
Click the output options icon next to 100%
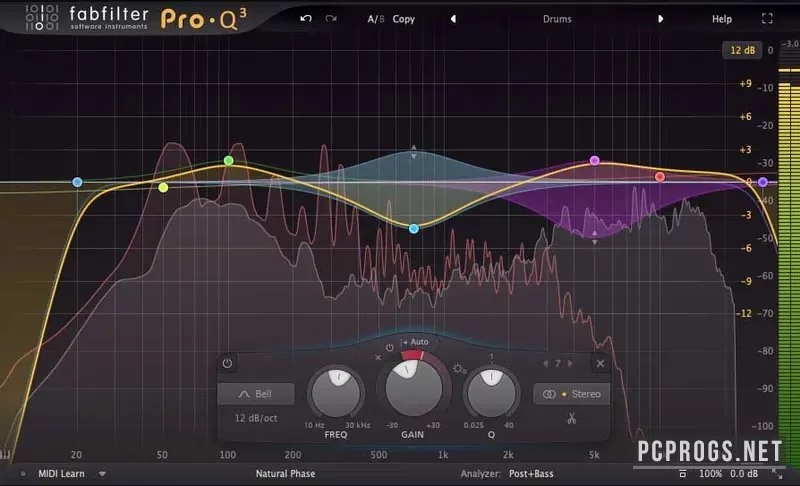[x=682, y=474]
